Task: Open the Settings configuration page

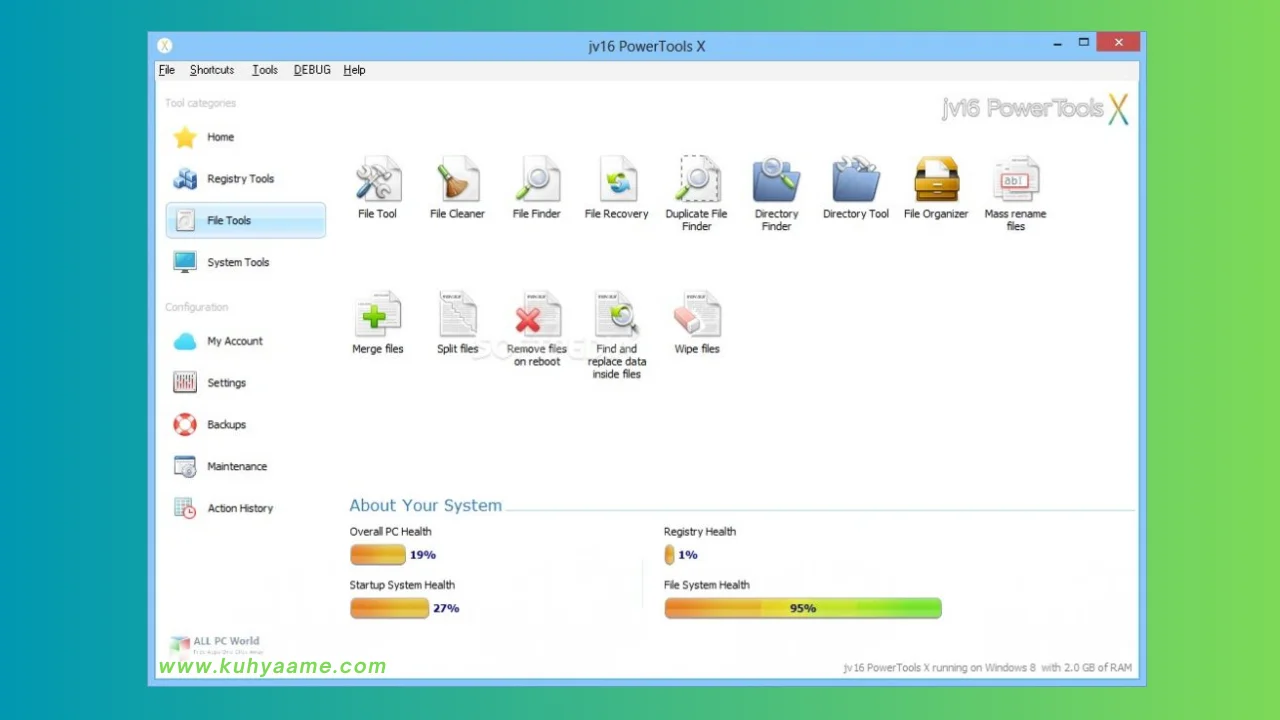Action: 246,383
